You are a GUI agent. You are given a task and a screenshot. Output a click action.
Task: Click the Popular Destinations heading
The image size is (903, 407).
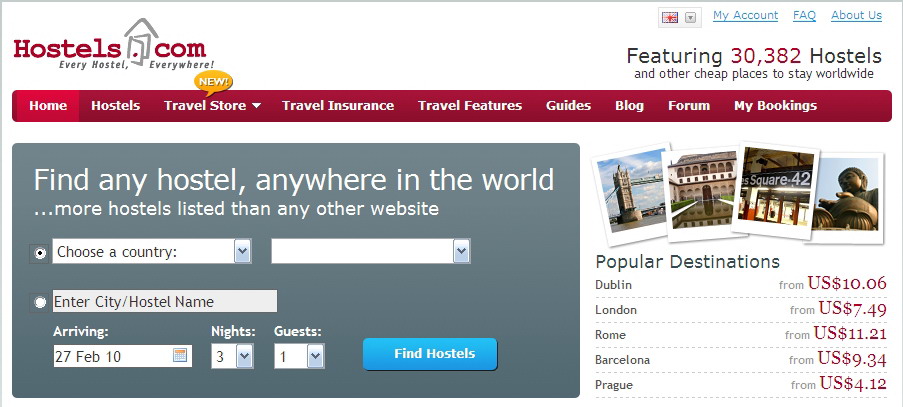pyautogui.click(x=688, y=262)
